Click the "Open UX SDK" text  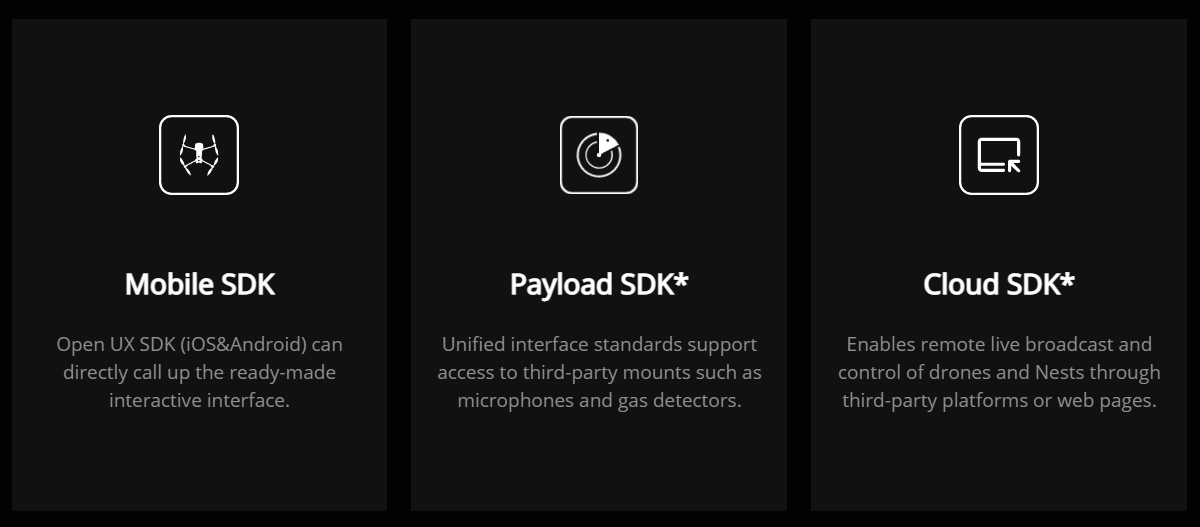coord(116,345)
